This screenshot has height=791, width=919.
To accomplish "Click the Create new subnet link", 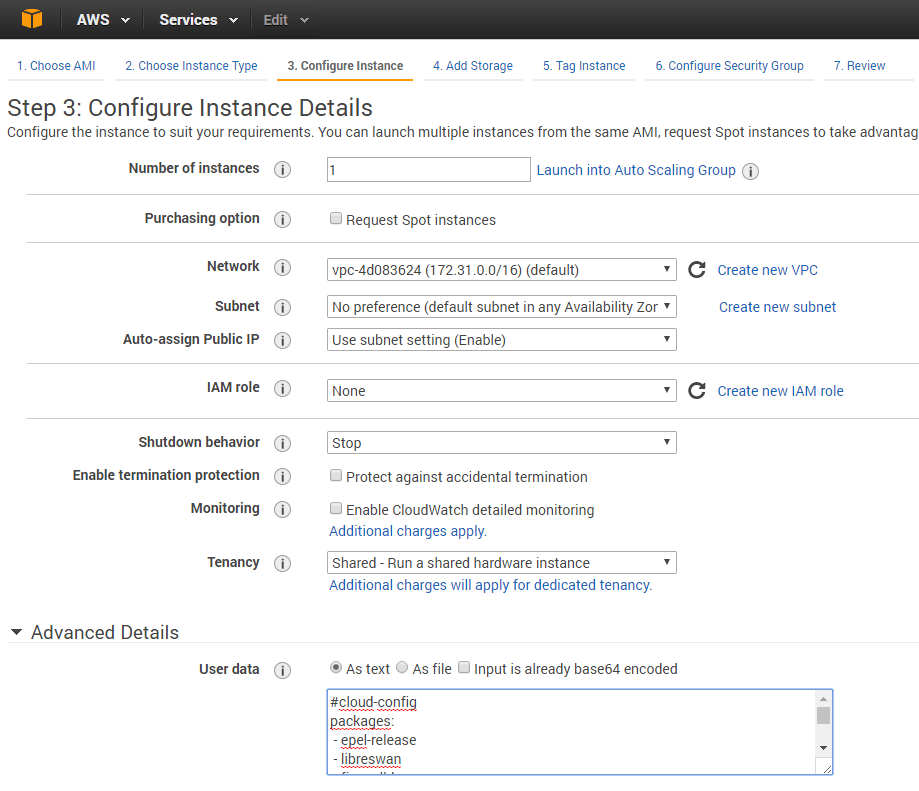I will click(778, 307).
